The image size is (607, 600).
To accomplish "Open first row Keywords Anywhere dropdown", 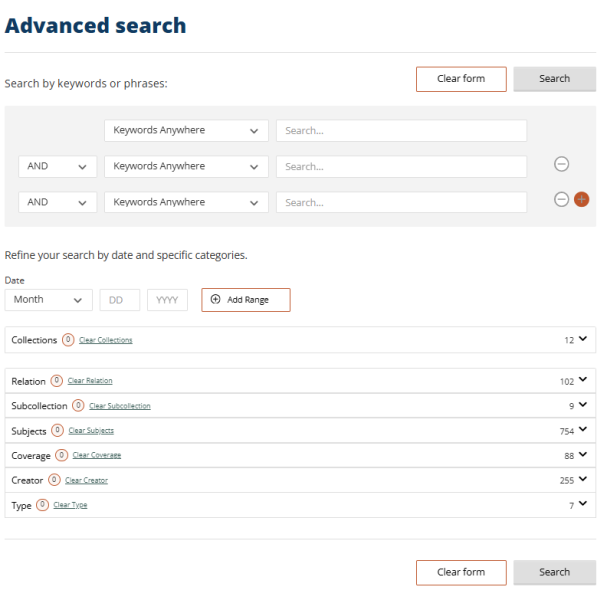I will coord(186,130).
